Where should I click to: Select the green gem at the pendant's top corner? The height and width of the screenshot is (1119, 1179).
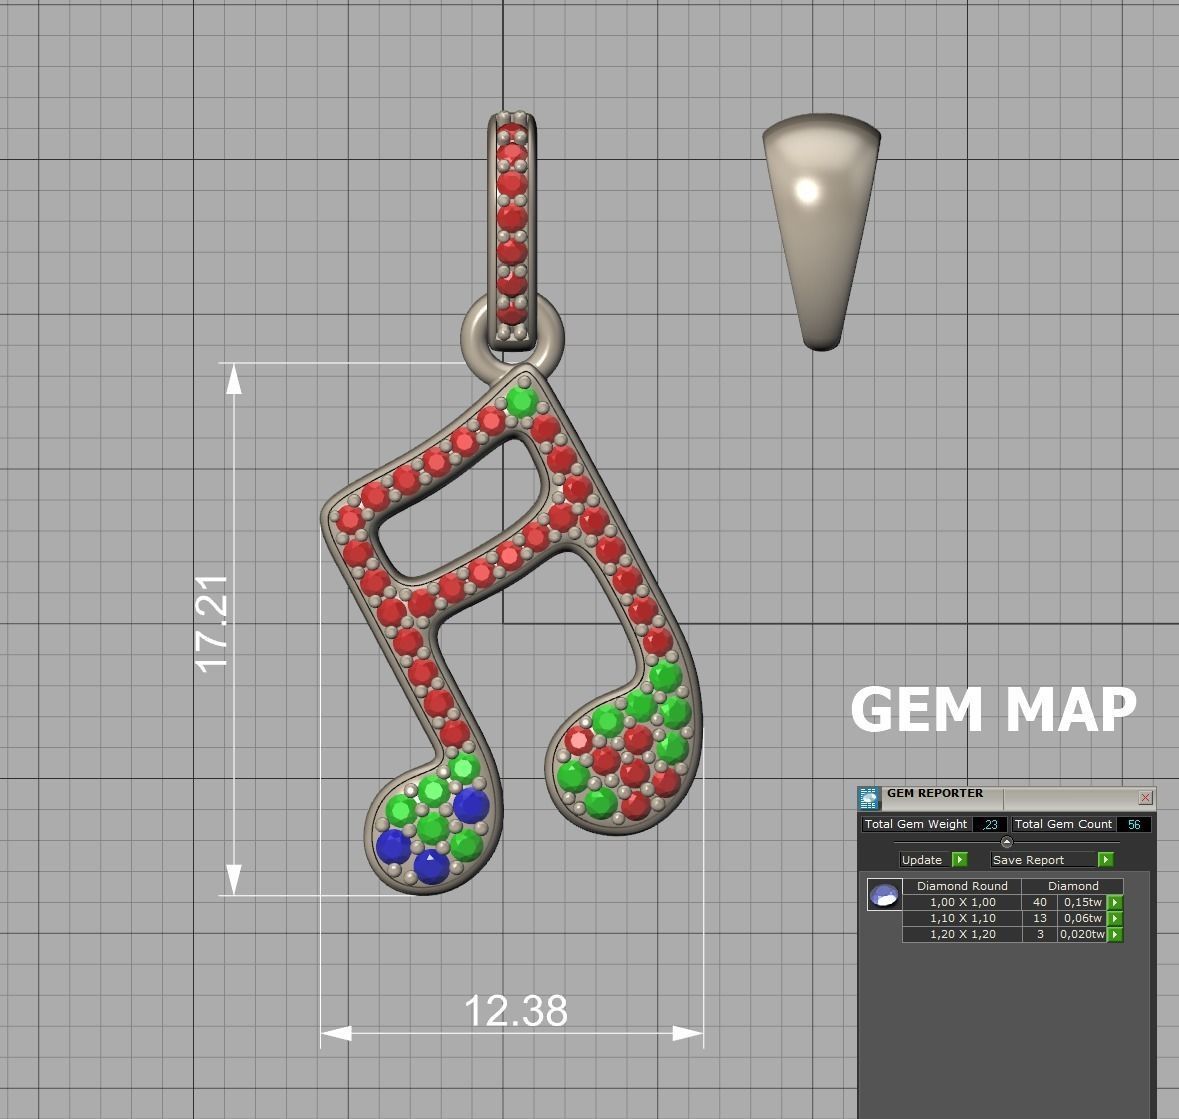521,401
